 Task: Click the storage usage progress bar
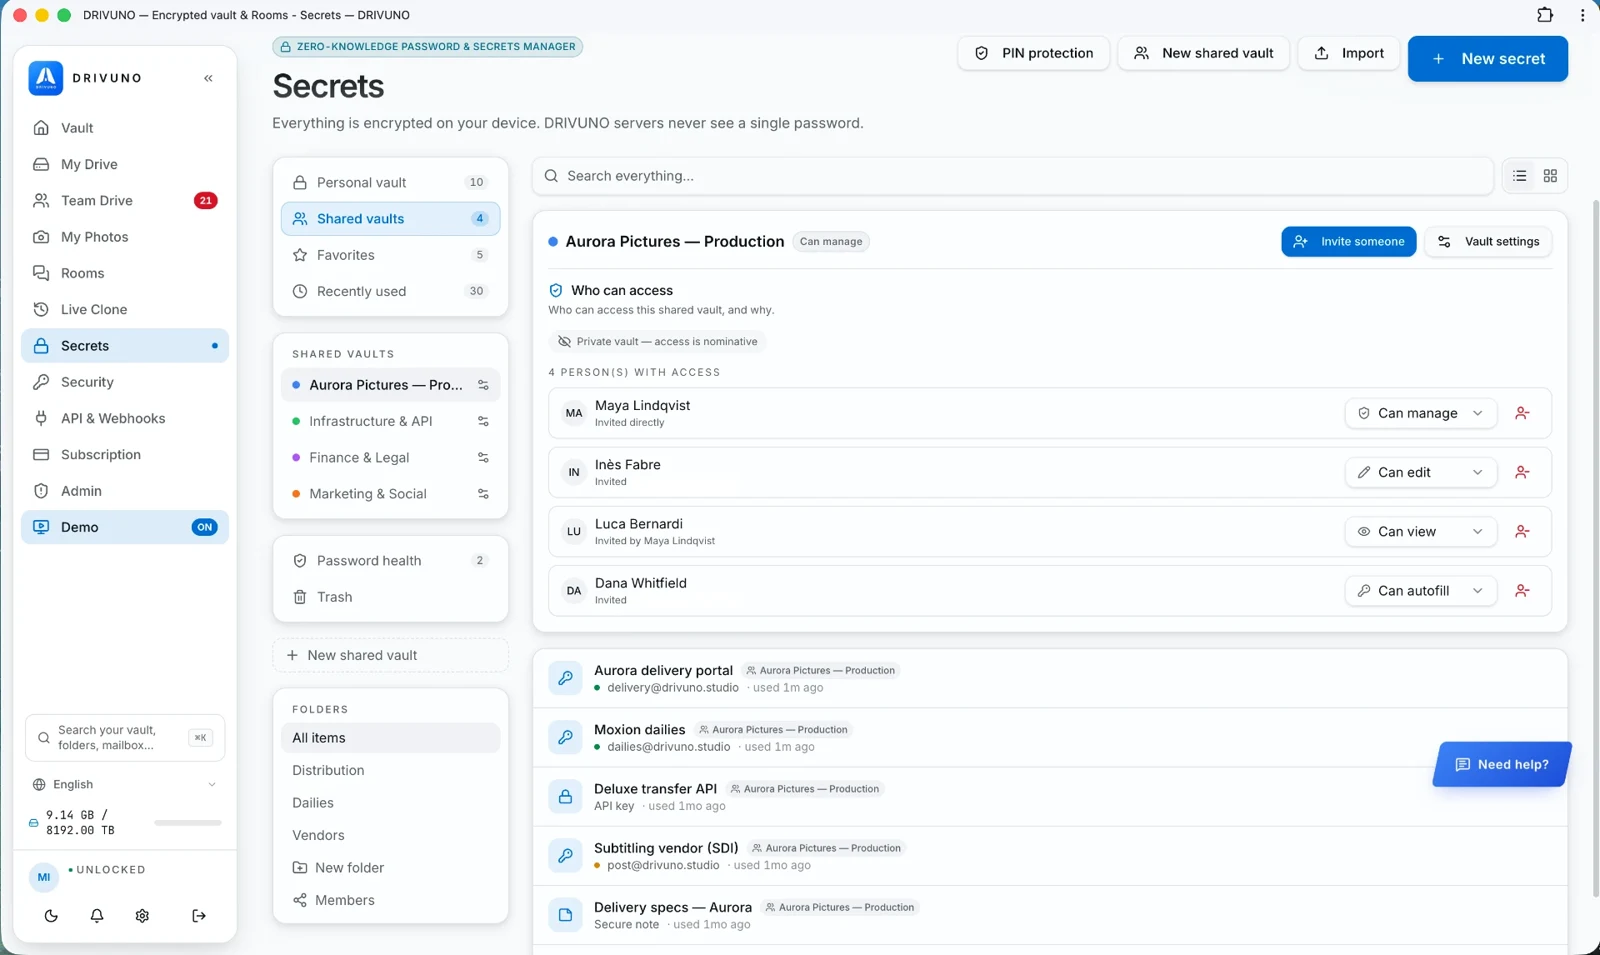188,823
